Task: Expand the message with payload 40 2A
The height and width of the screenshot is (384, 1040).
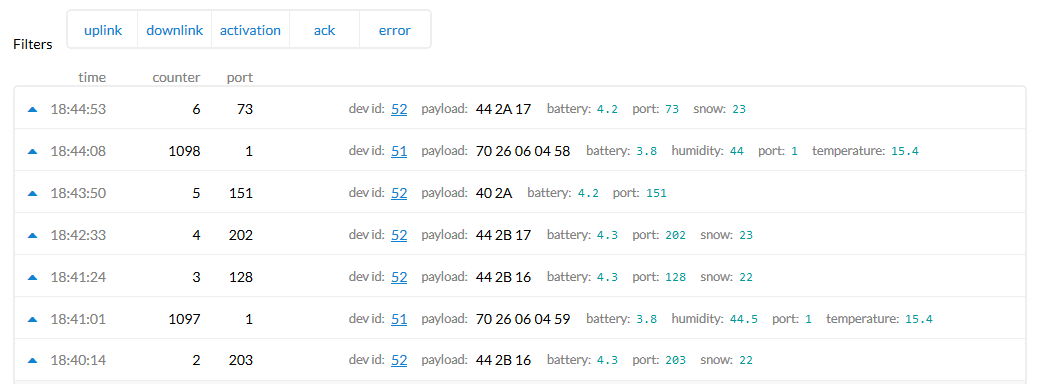Action: [x=520, y=193]
